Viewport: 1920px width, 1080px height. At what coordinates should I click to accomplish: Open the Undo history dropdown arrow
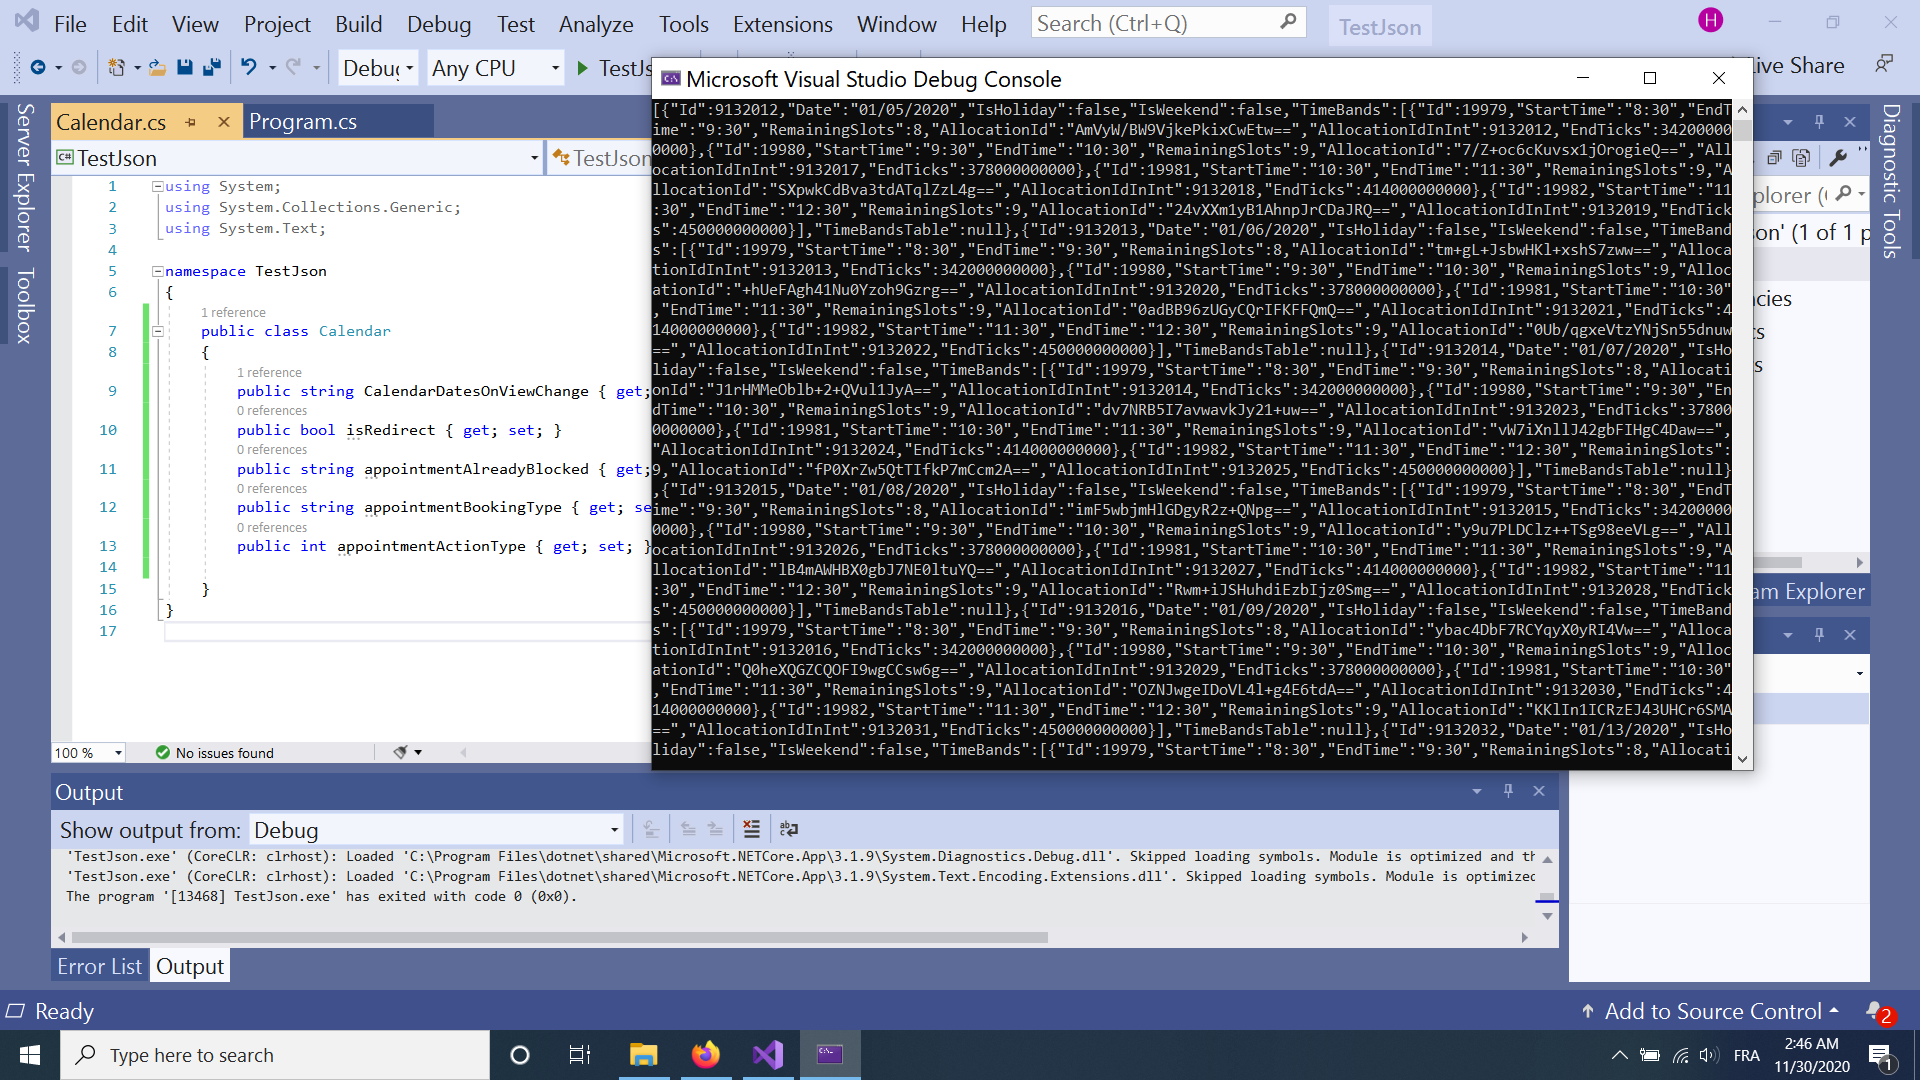tap(271, 68)
